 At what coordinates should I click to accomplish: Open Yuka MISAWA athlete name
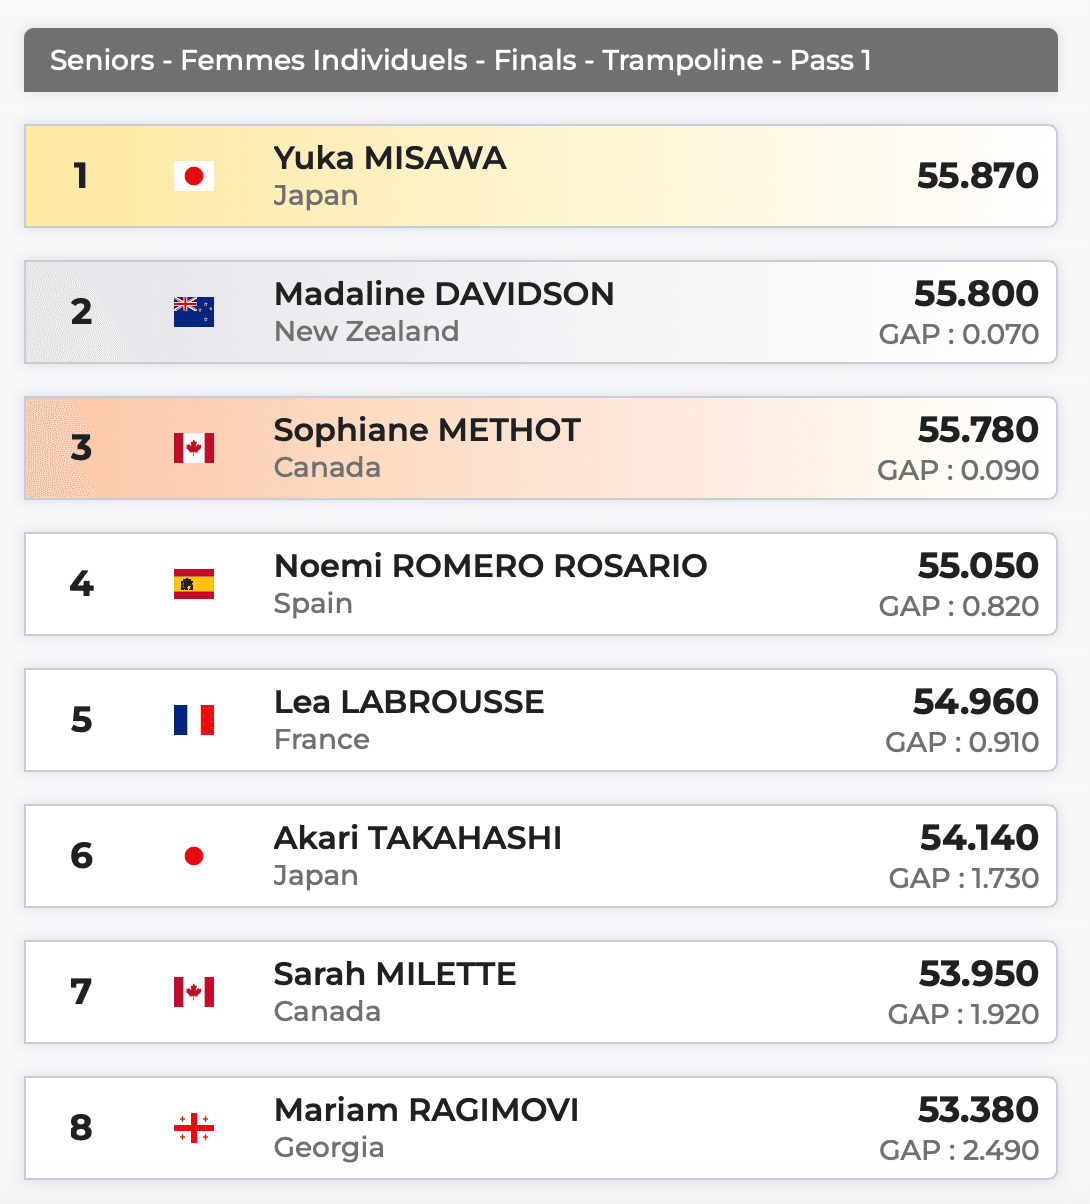[390, 158]
